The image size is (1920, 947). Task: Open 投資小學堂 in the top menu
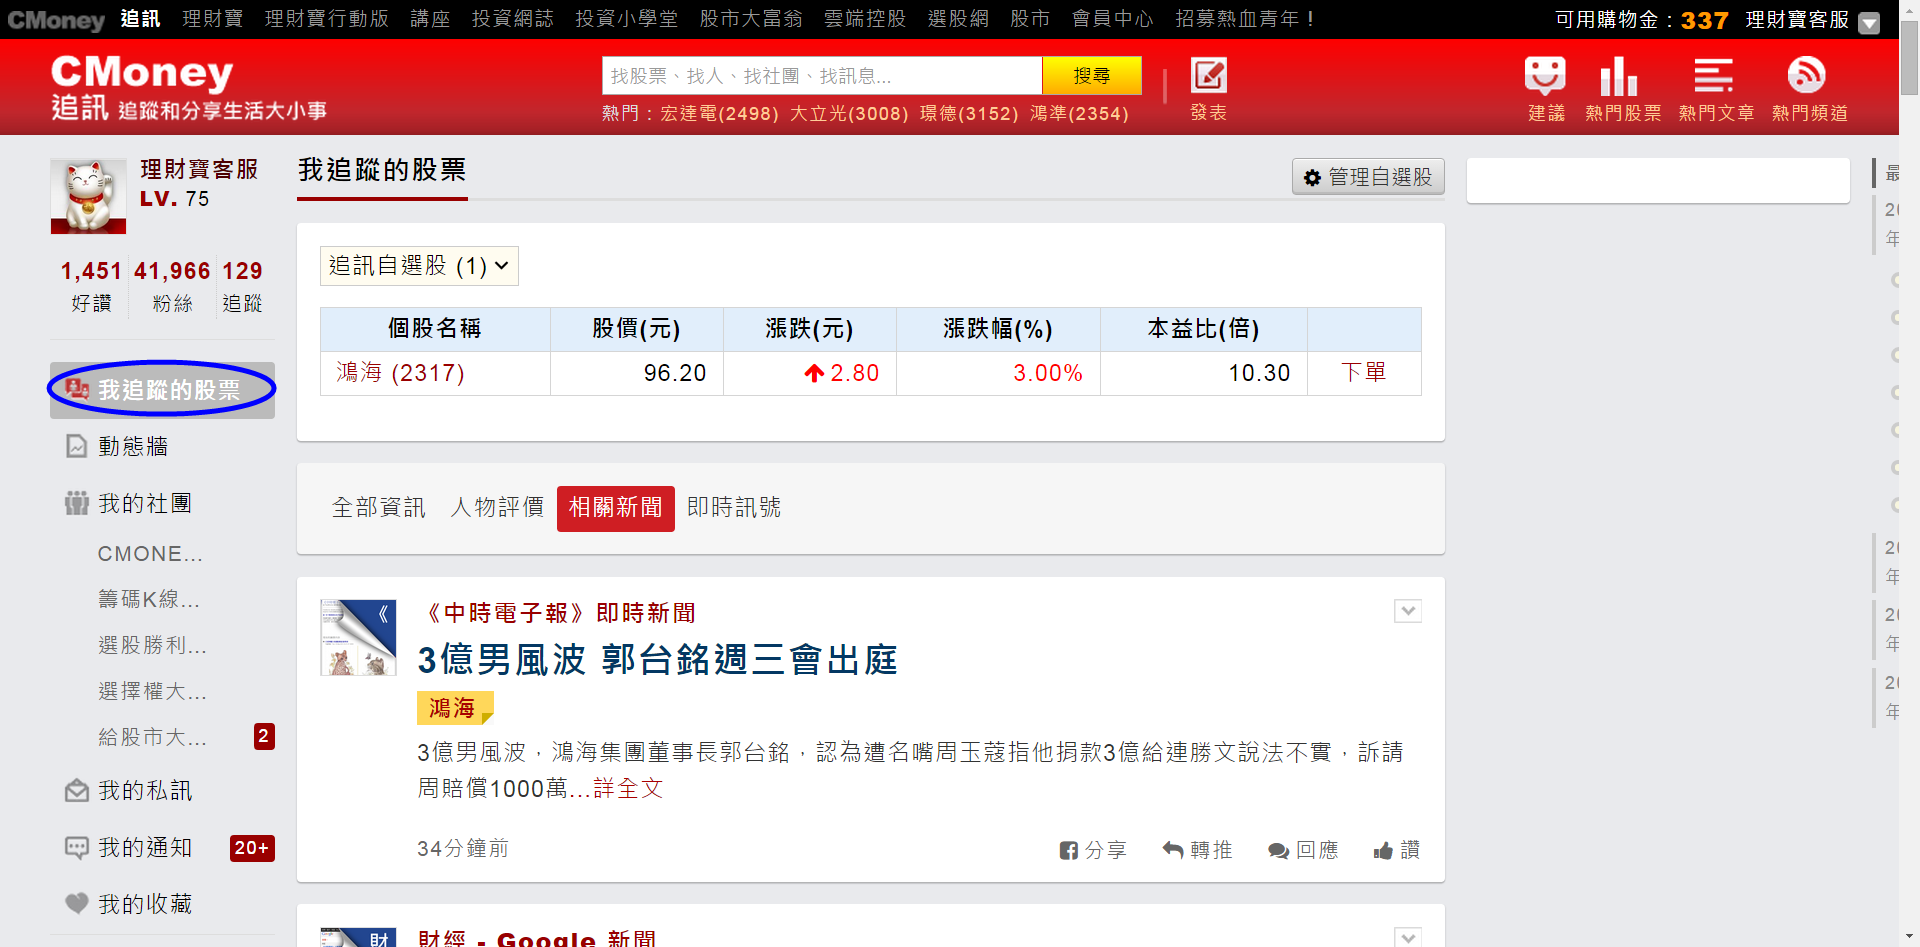[627, 19]
